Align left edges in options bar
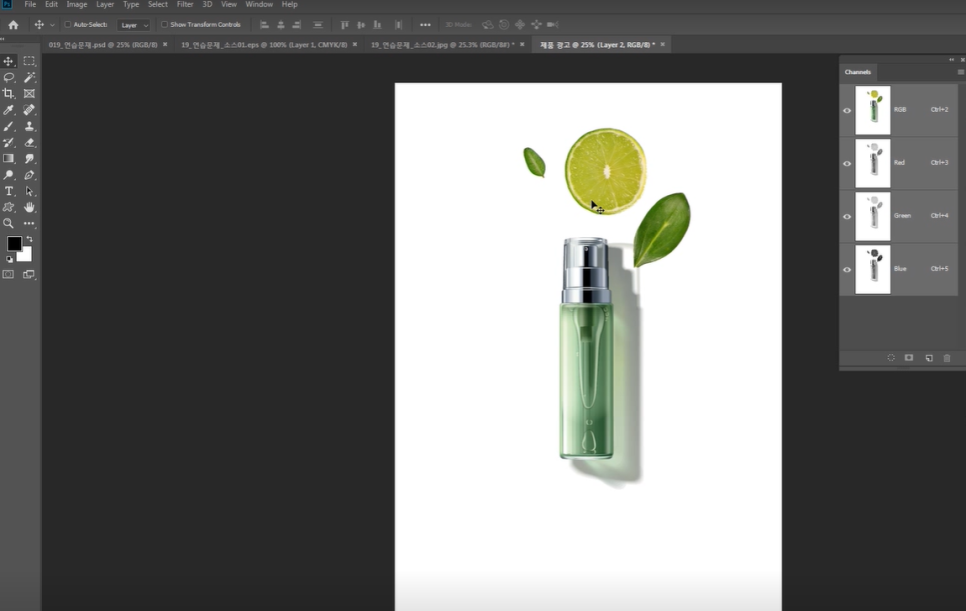 pyautogui.click(x=264, y=25)
